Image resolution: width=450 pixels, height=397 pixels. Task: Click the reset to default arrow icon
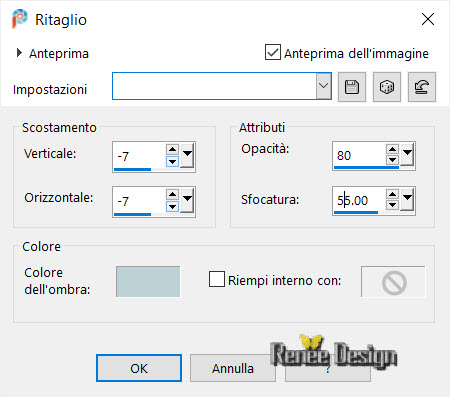pos(422,87)
